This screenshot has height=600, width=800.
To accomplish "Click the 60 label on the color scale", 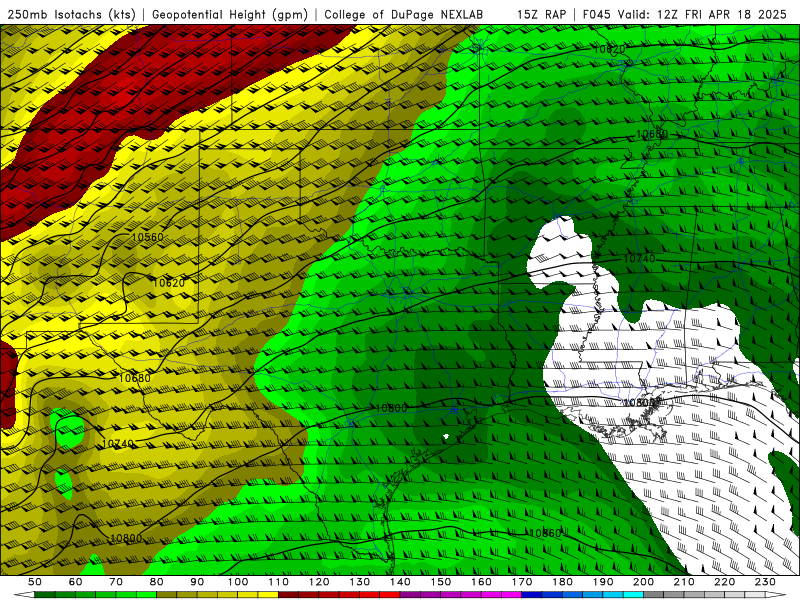I will click(76, 582).
